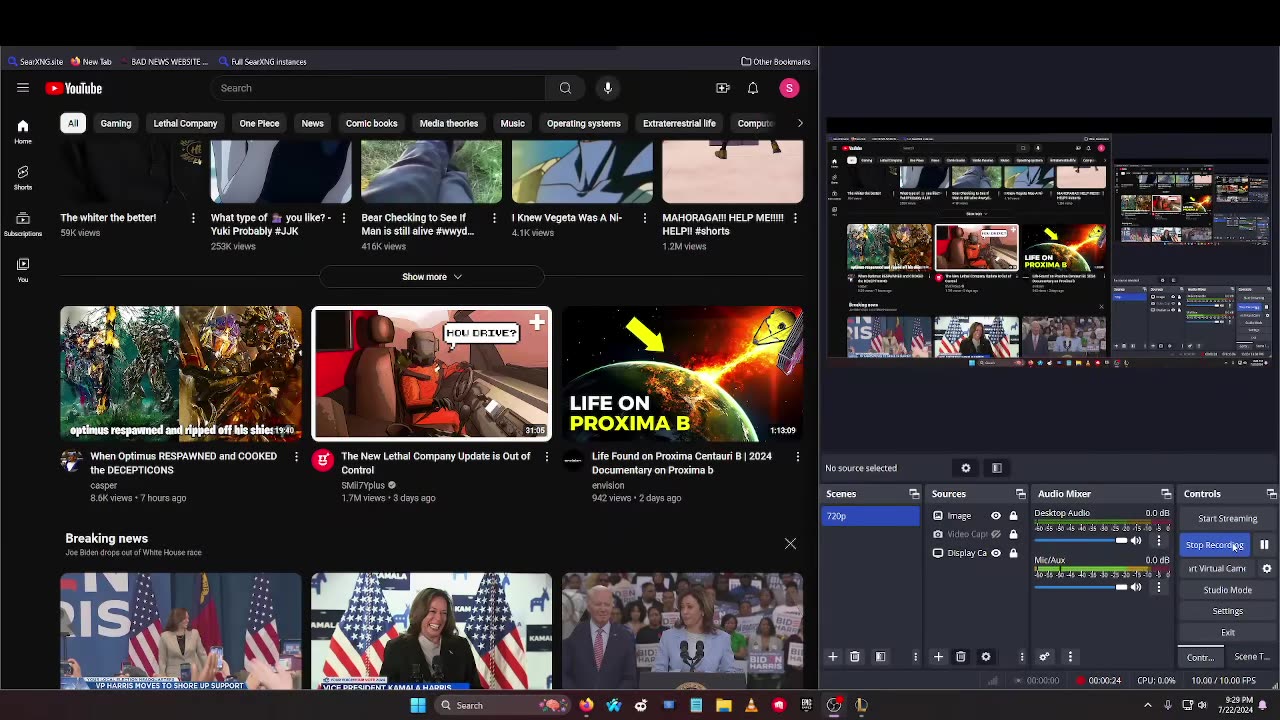Open Desktop Audio three-dot options menu

click(1159, 541)
